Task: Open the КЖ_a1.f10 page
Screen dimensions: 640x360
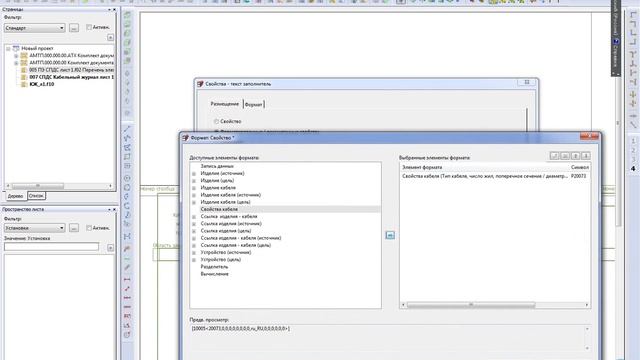Action: coord(42,84)
